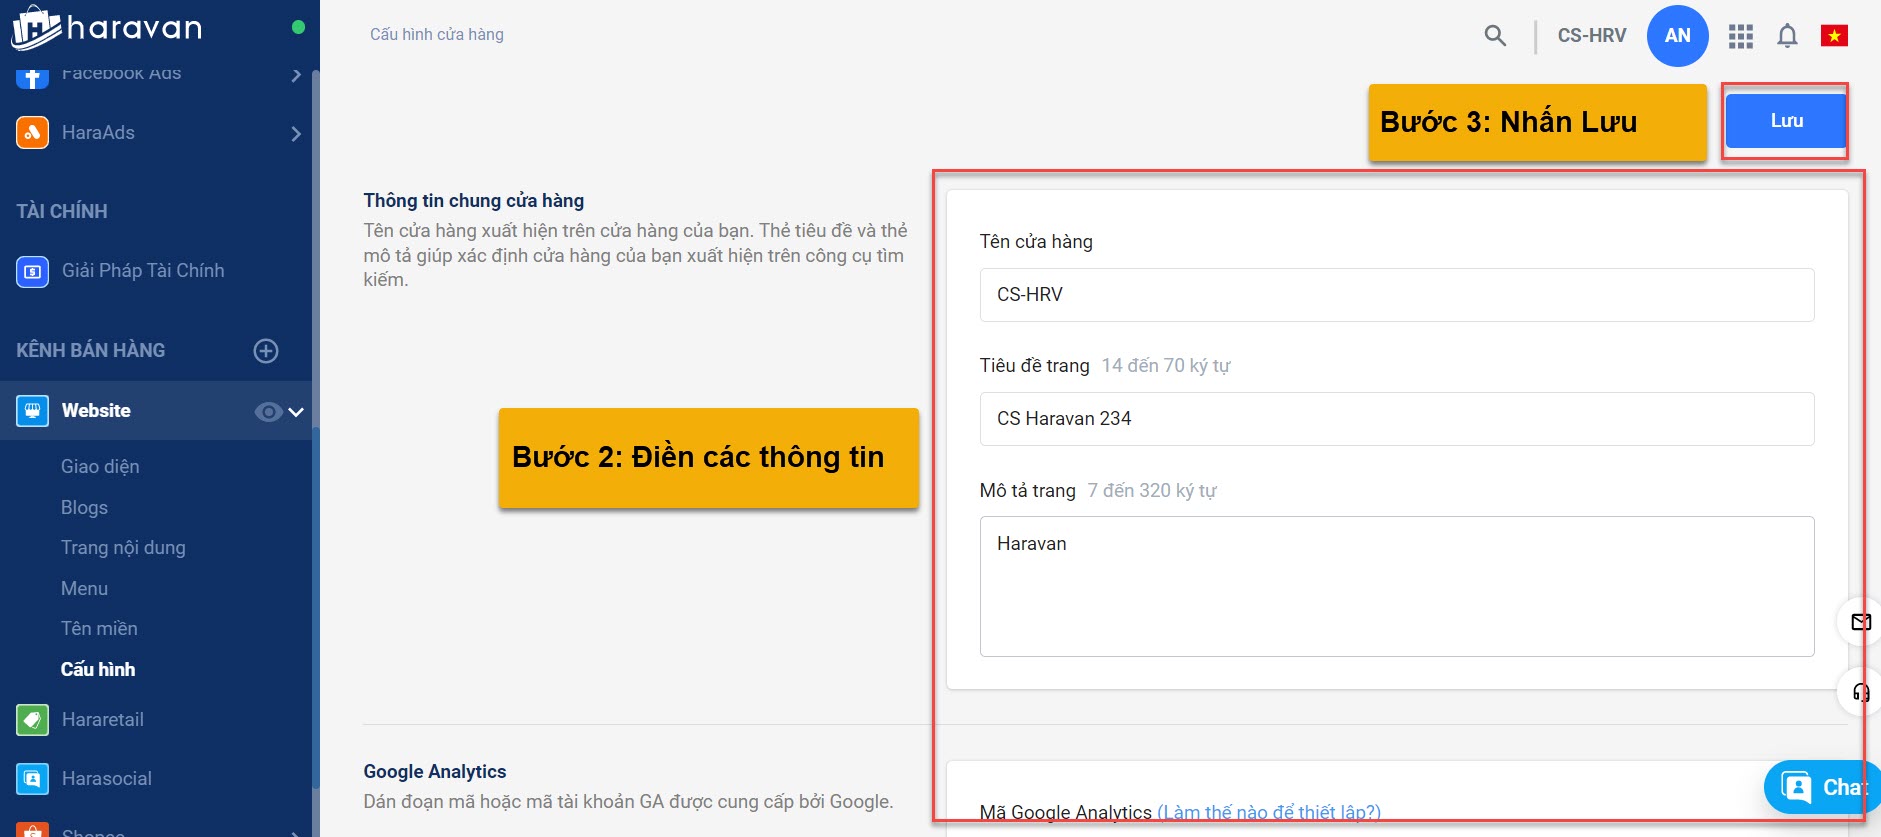The height and width of the screenshot is (837, 1881).
Task: Open the AN user avatar
Action: coord(1677,36)
